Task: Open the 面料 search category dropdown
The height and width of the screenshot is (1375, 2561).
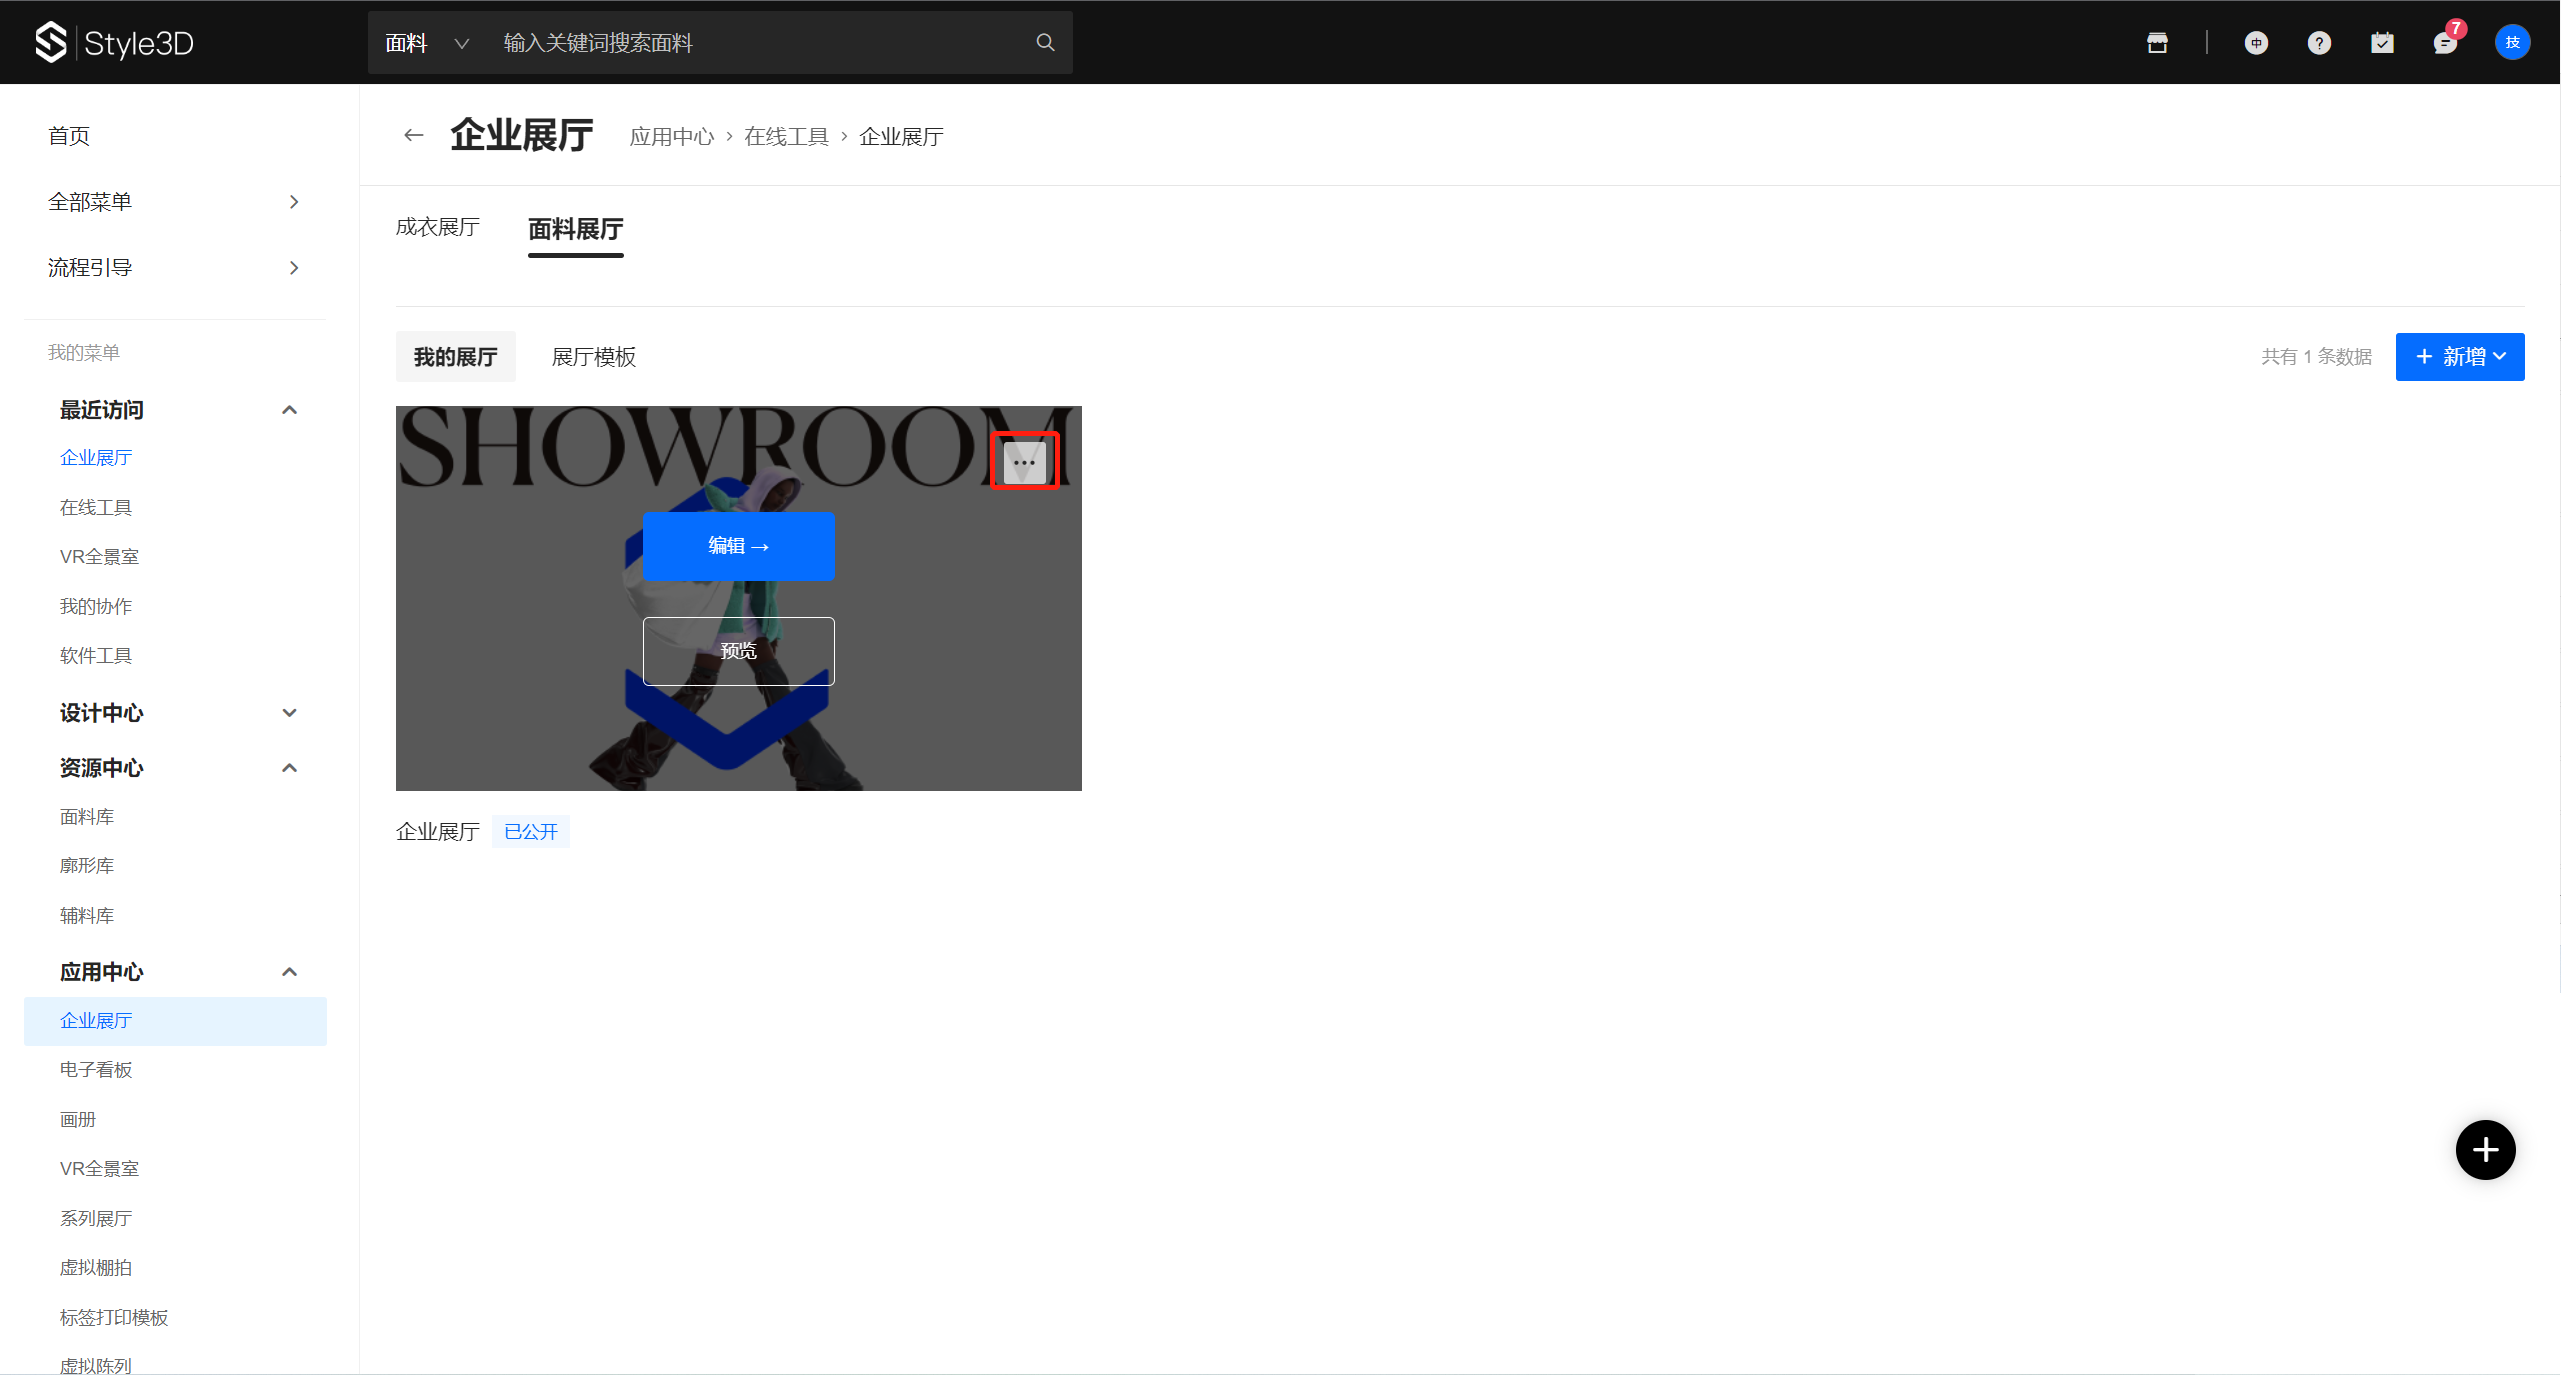Action: click(x=427, y=42)
